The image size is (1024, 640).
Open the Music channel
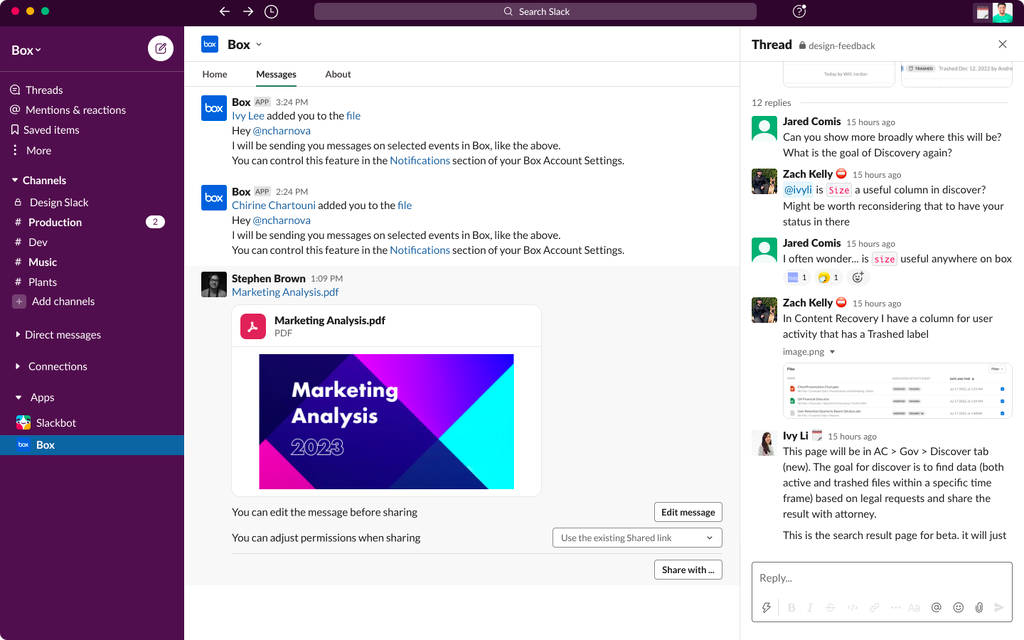tap(42, 262)
